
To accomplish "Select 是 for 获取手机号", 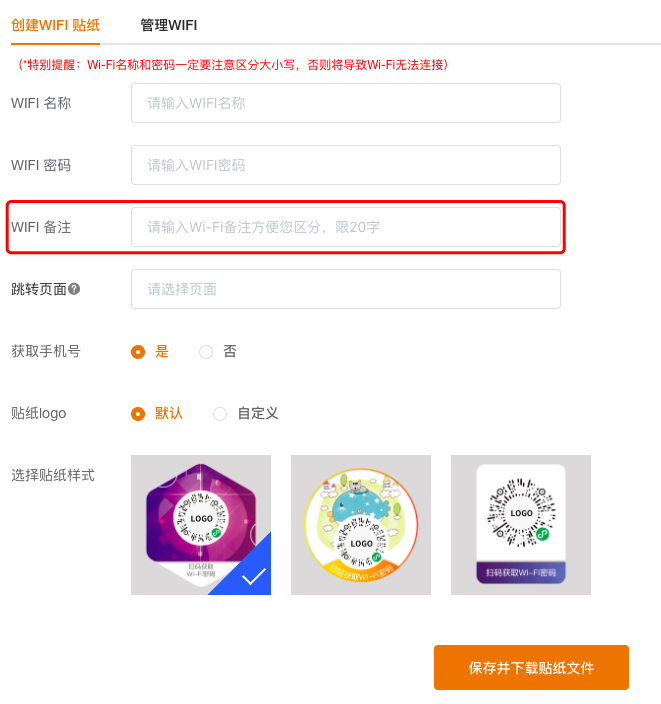I will pos(138,352).
